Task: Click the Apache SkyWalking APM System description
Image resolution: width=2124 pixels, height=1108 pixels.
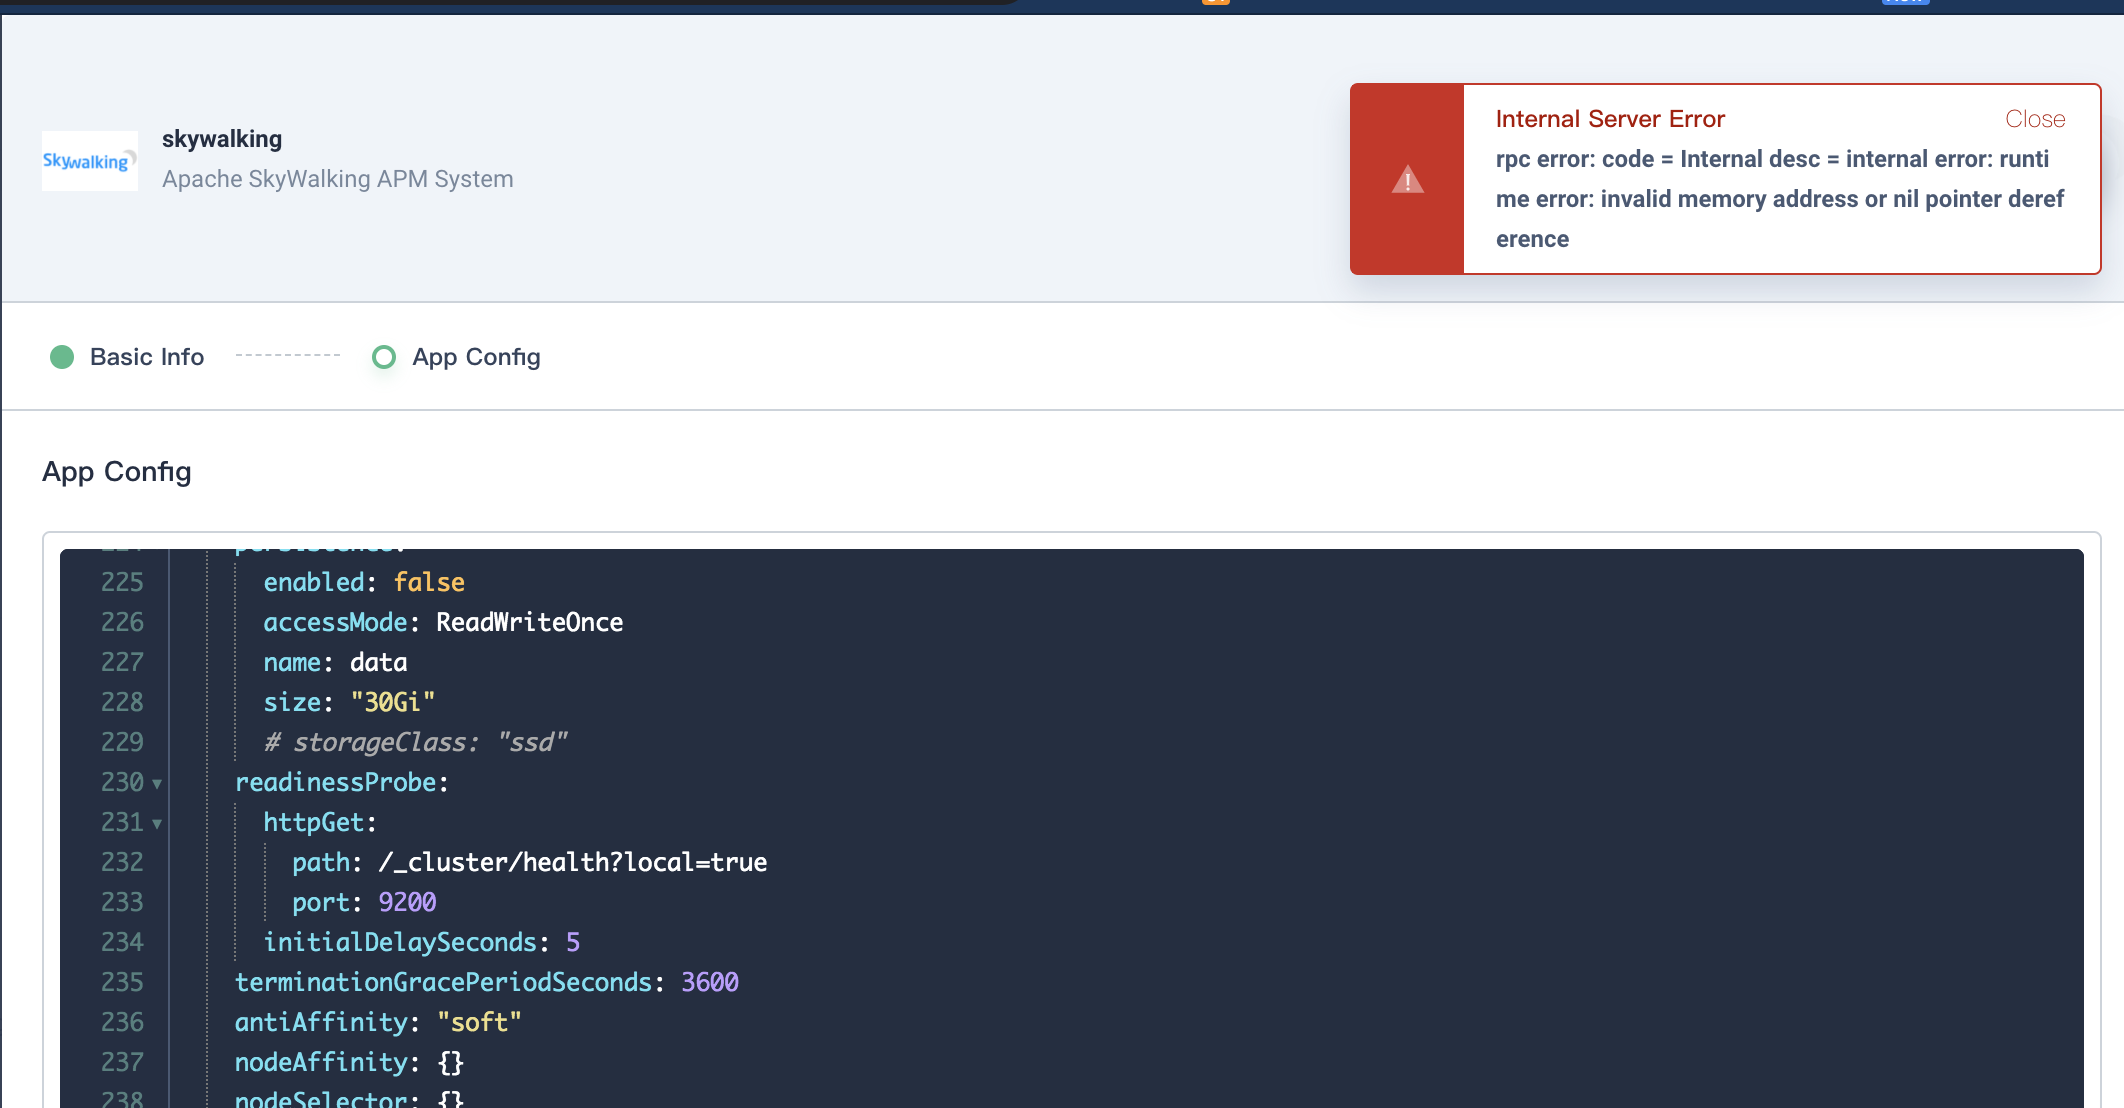Action: (x=338, y=179)
